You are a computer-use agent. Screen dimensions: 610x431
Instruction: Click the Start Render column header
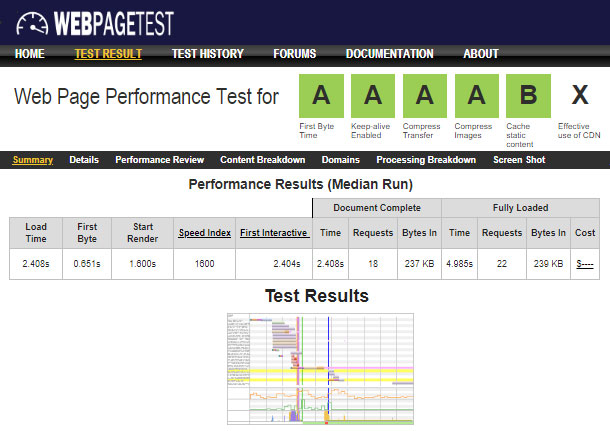click(142, 233)
